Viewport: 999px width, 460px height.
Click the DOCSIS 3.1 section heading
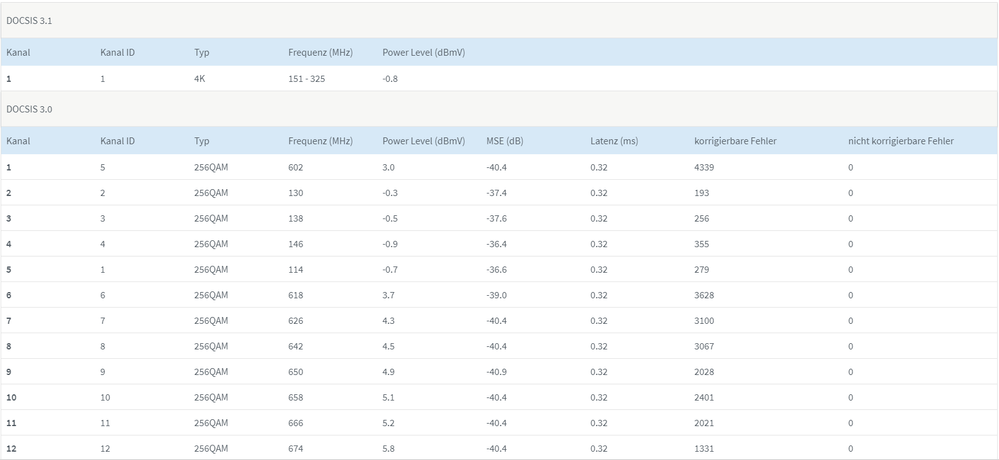pos(29,20)
